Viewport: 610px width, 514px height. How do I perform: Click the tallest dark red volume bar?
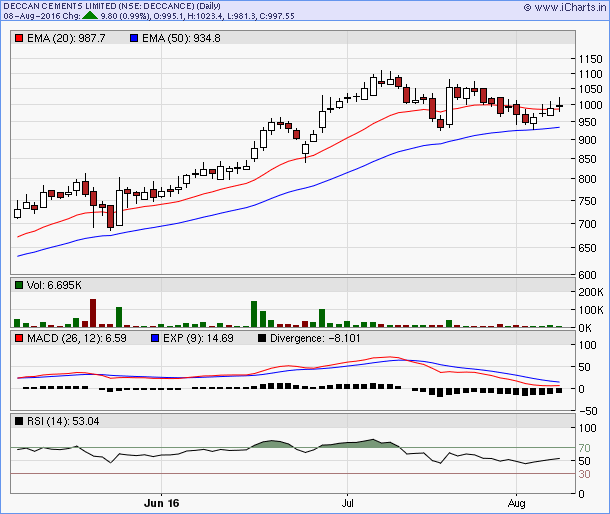(x=93, y=313)
